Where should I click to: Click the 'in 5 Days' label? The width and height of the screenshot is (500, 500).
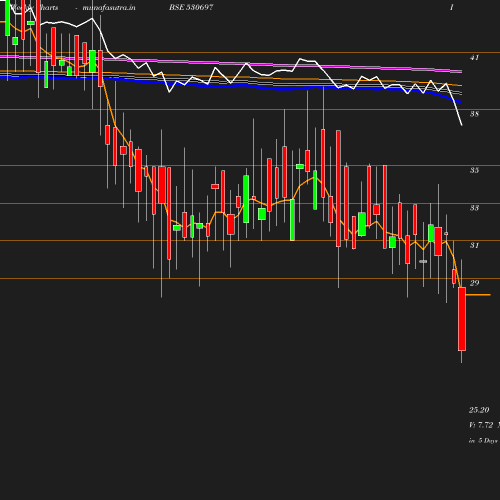click(483, 441)
